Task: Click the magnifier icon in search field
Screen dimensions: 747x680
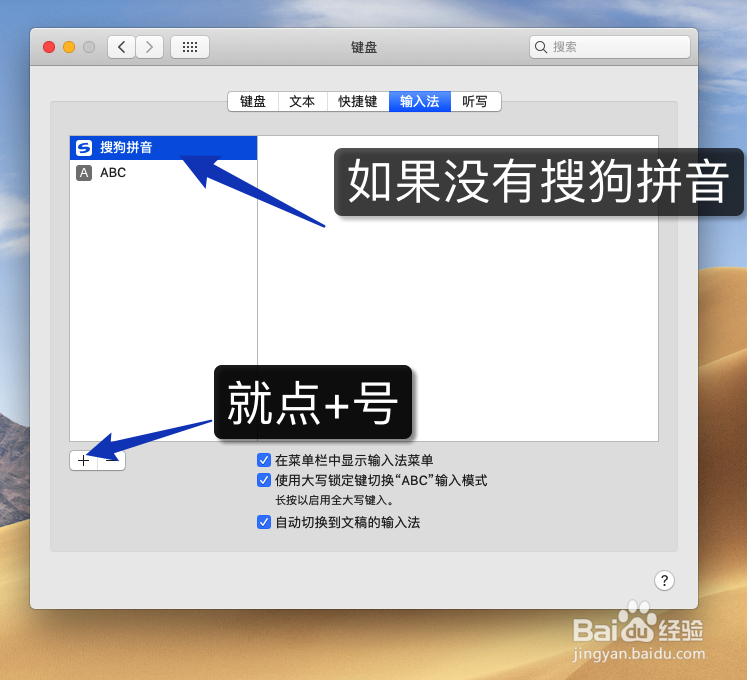Action: tap(540, 47)
